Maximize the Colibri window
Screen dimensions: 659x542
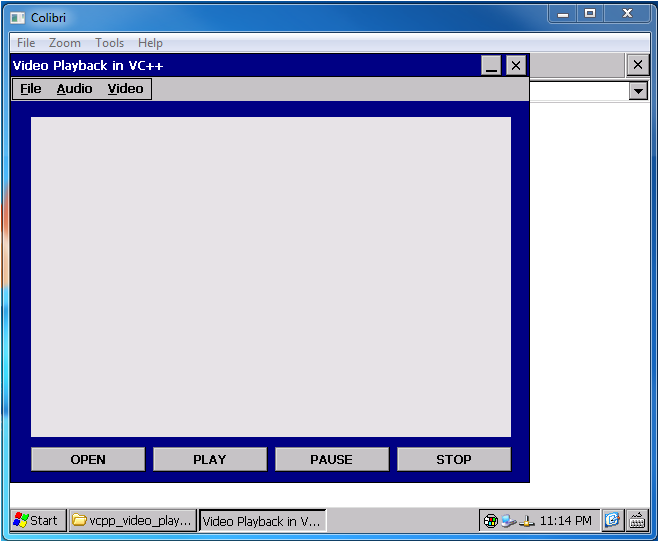(590, 13)
